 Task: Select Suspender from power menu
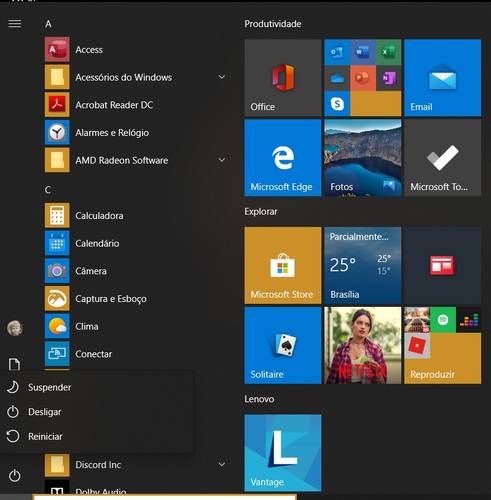[97, 387]
